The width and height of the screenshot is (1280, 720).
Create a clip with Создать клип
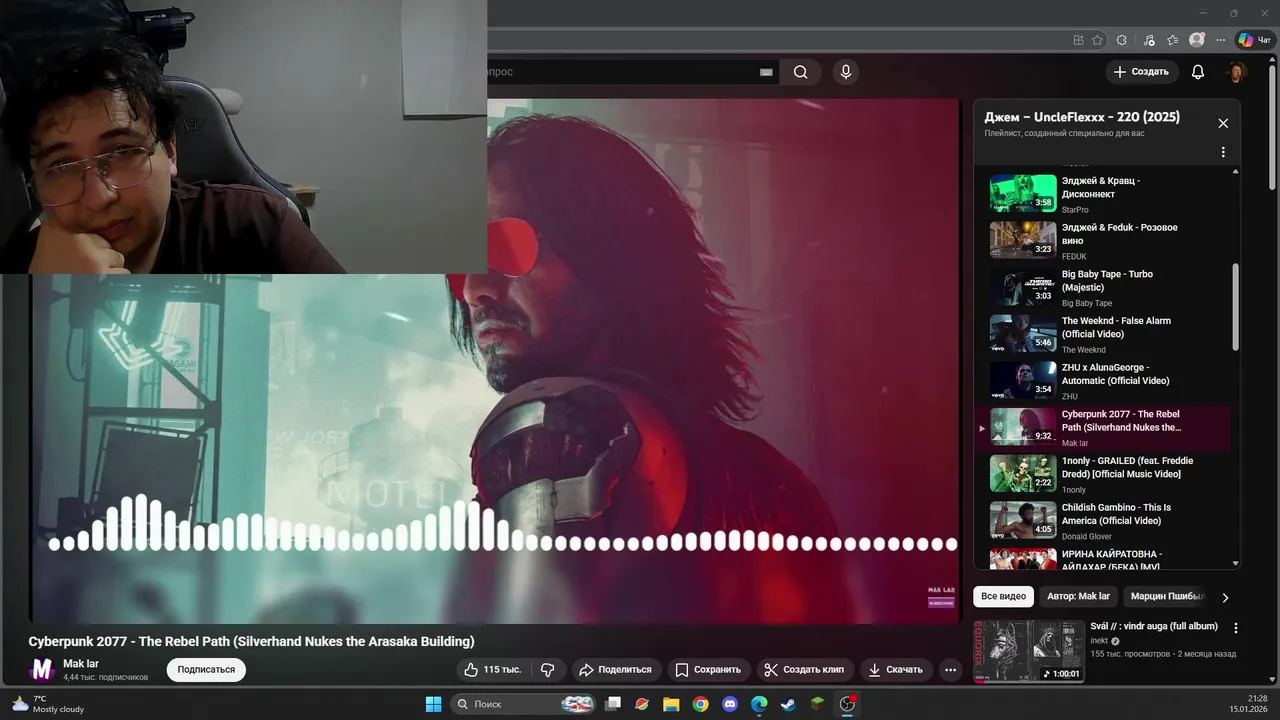pyautogui.click(x=804, y=669)
